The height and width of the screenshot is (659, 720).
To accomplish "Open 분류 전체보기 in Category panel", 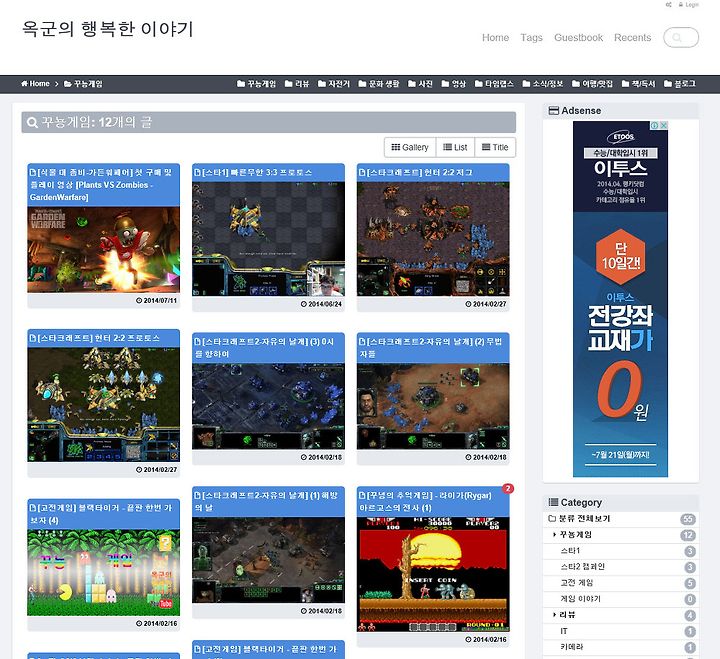I will [x=584, y=519].
